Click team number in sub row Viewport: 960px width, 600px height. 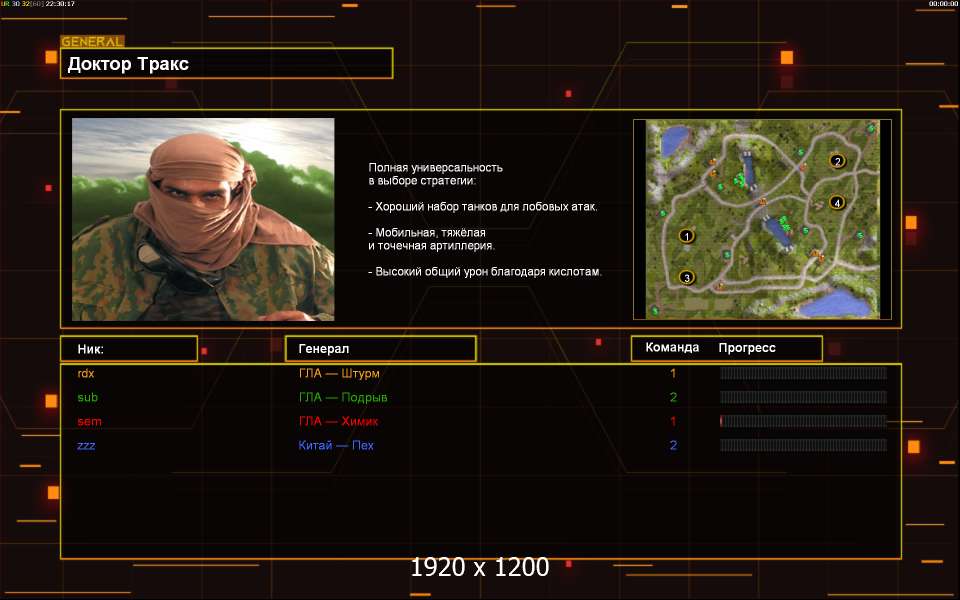[673, 397]
